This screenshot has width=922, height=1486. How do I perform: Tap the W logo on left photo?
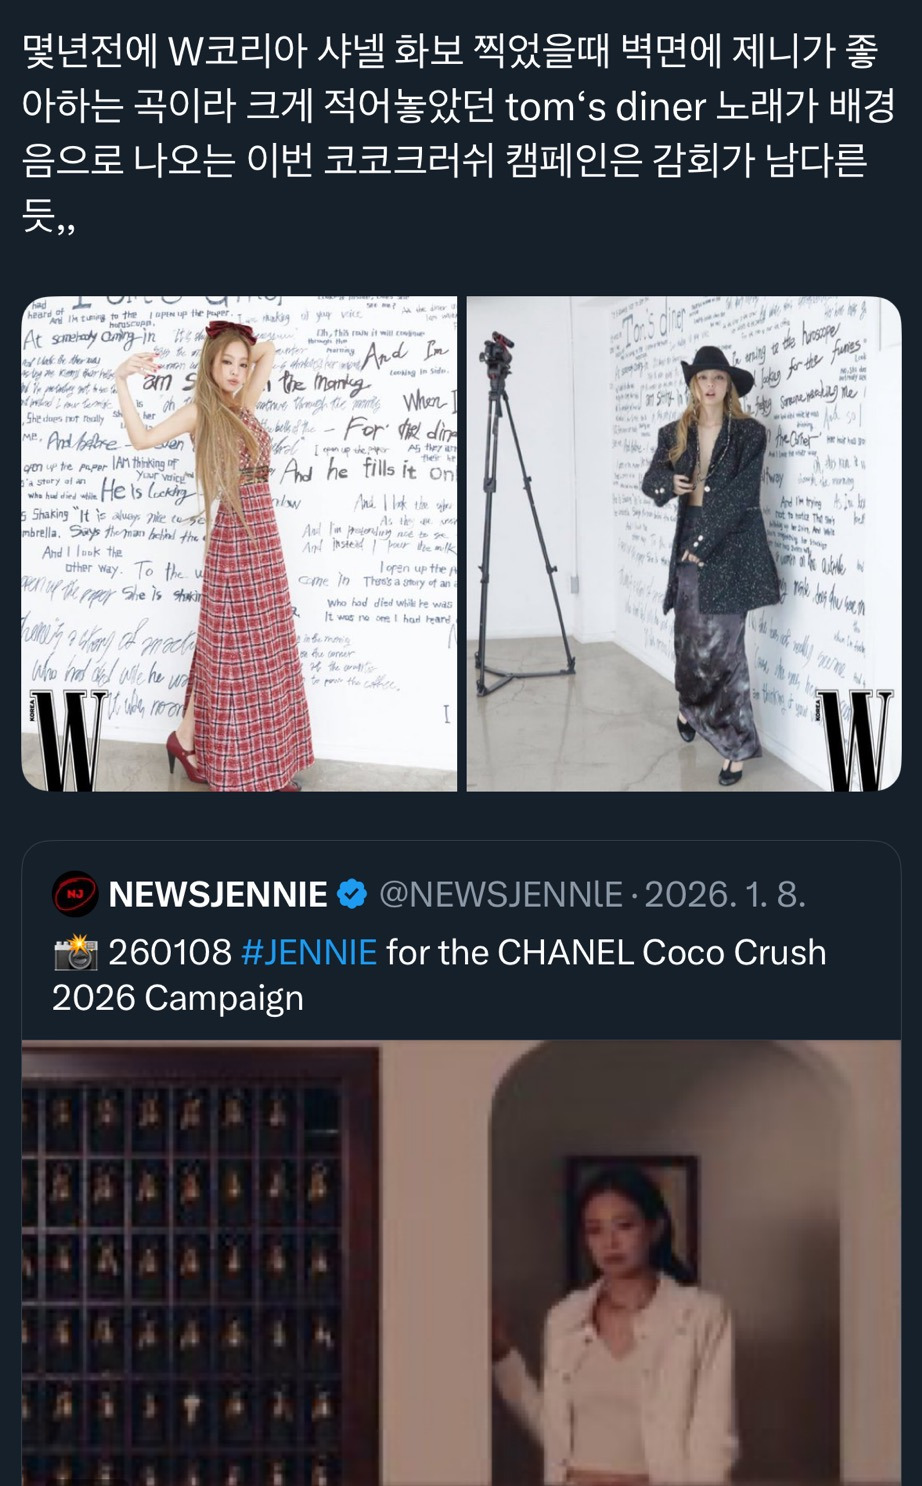(x=70, y=739)
